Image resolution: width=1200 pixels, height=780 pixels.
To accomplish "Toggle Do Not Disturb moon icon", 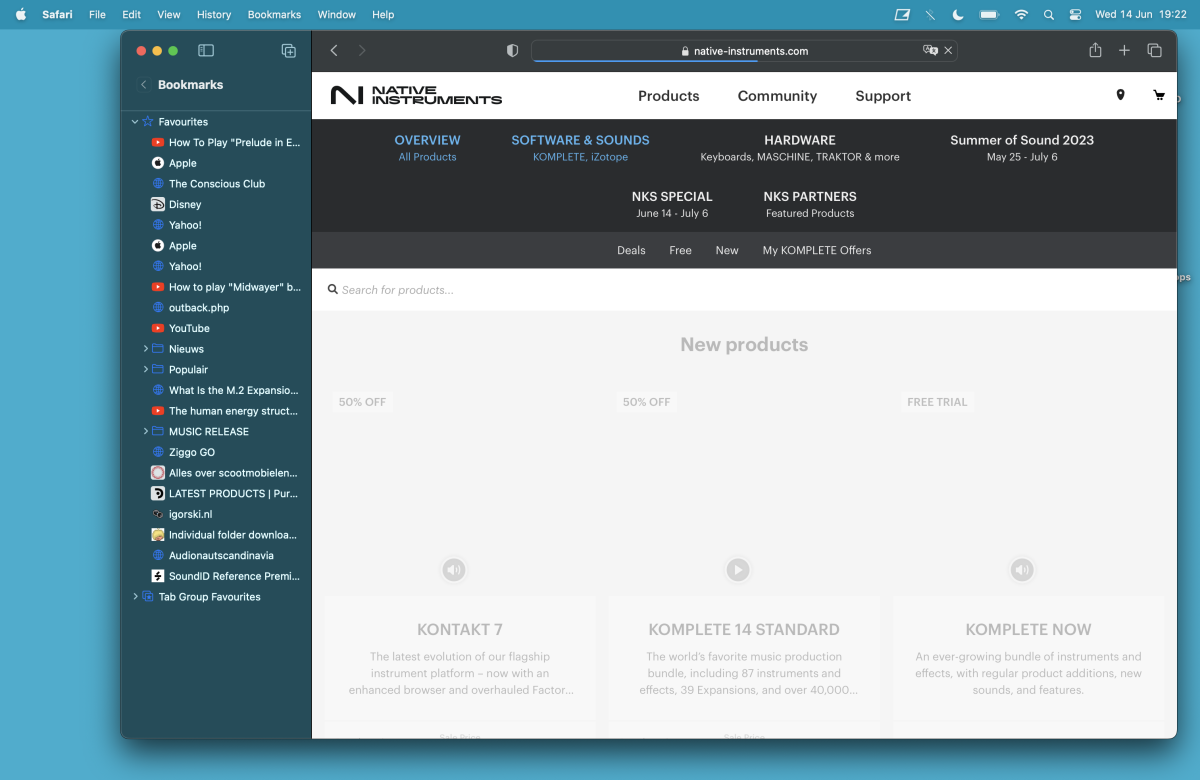I will point(958,14).
